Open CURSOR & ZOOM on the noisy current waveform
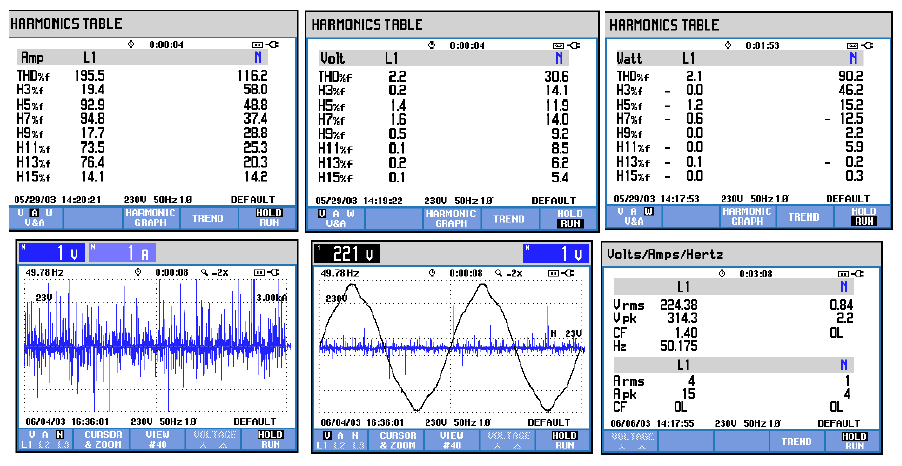The height and width of the screenshot is (466, 902). (x=101, y=440)
